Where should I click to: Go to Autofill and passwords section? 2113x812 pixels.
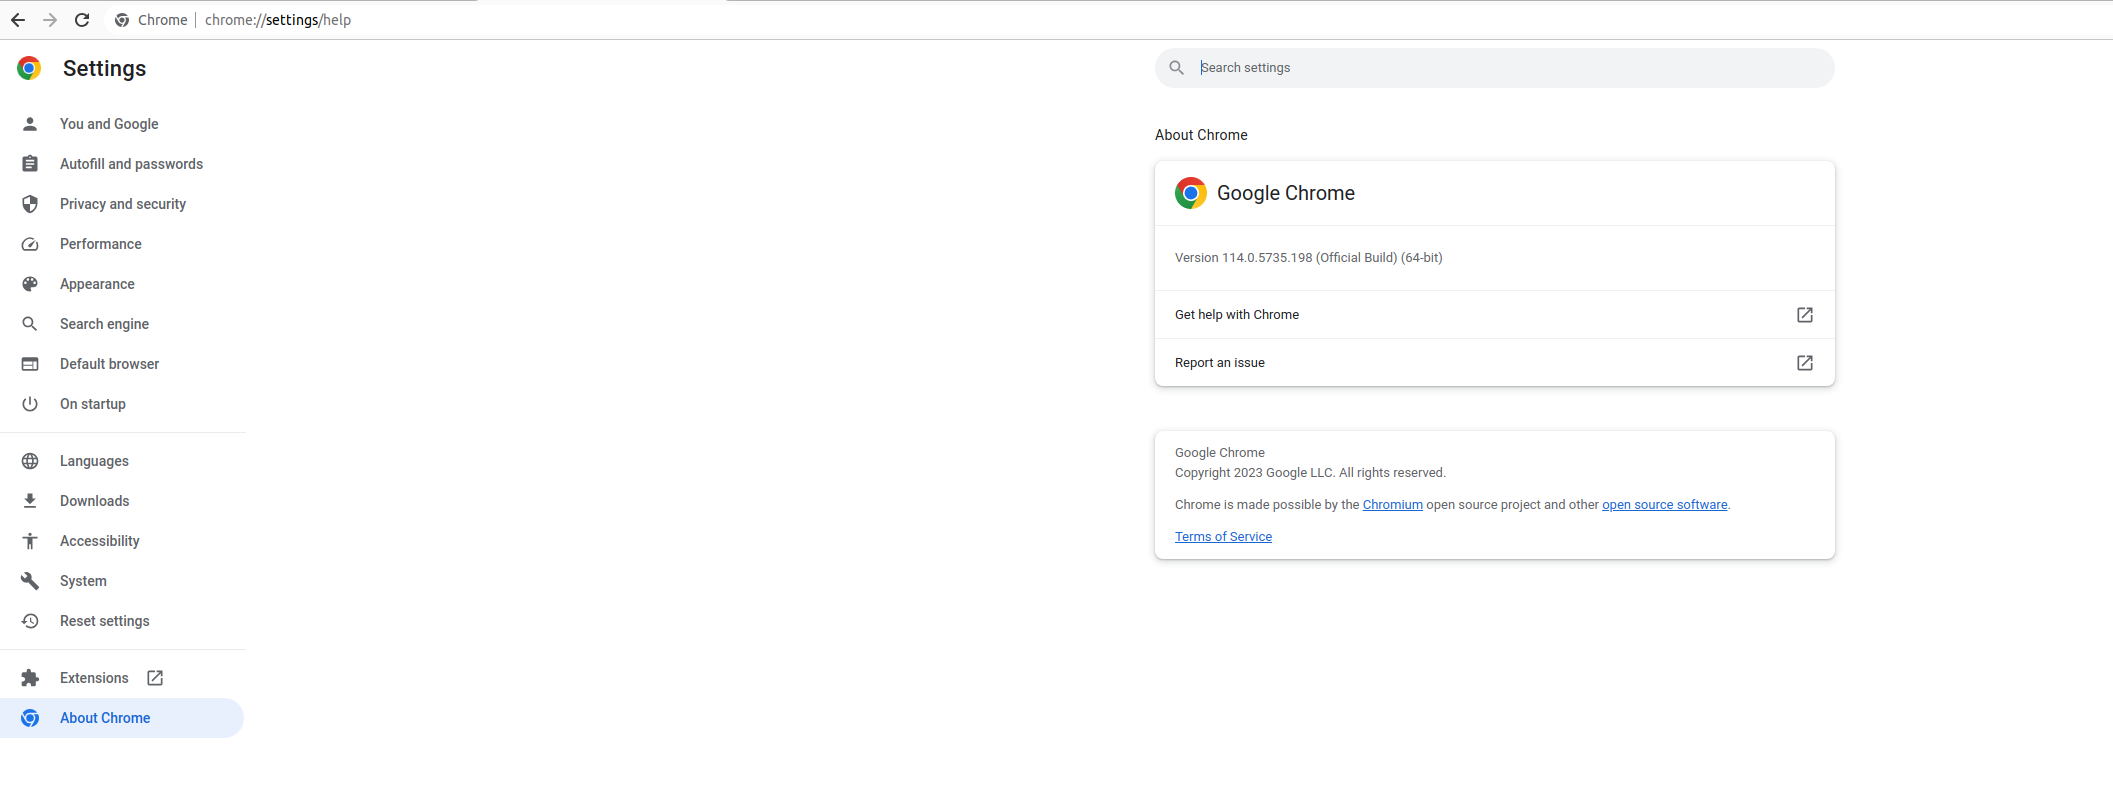pyautogui.click(x=131, y=164)
